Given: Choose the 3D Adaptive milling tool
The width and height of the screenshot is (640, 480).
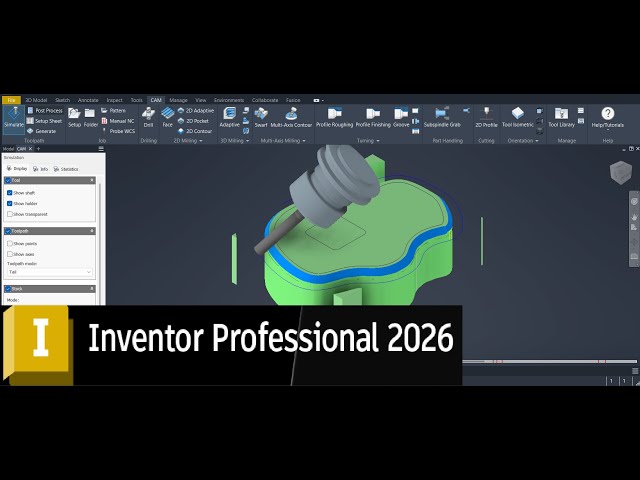Looking at the screenshot, I should 229,118.
